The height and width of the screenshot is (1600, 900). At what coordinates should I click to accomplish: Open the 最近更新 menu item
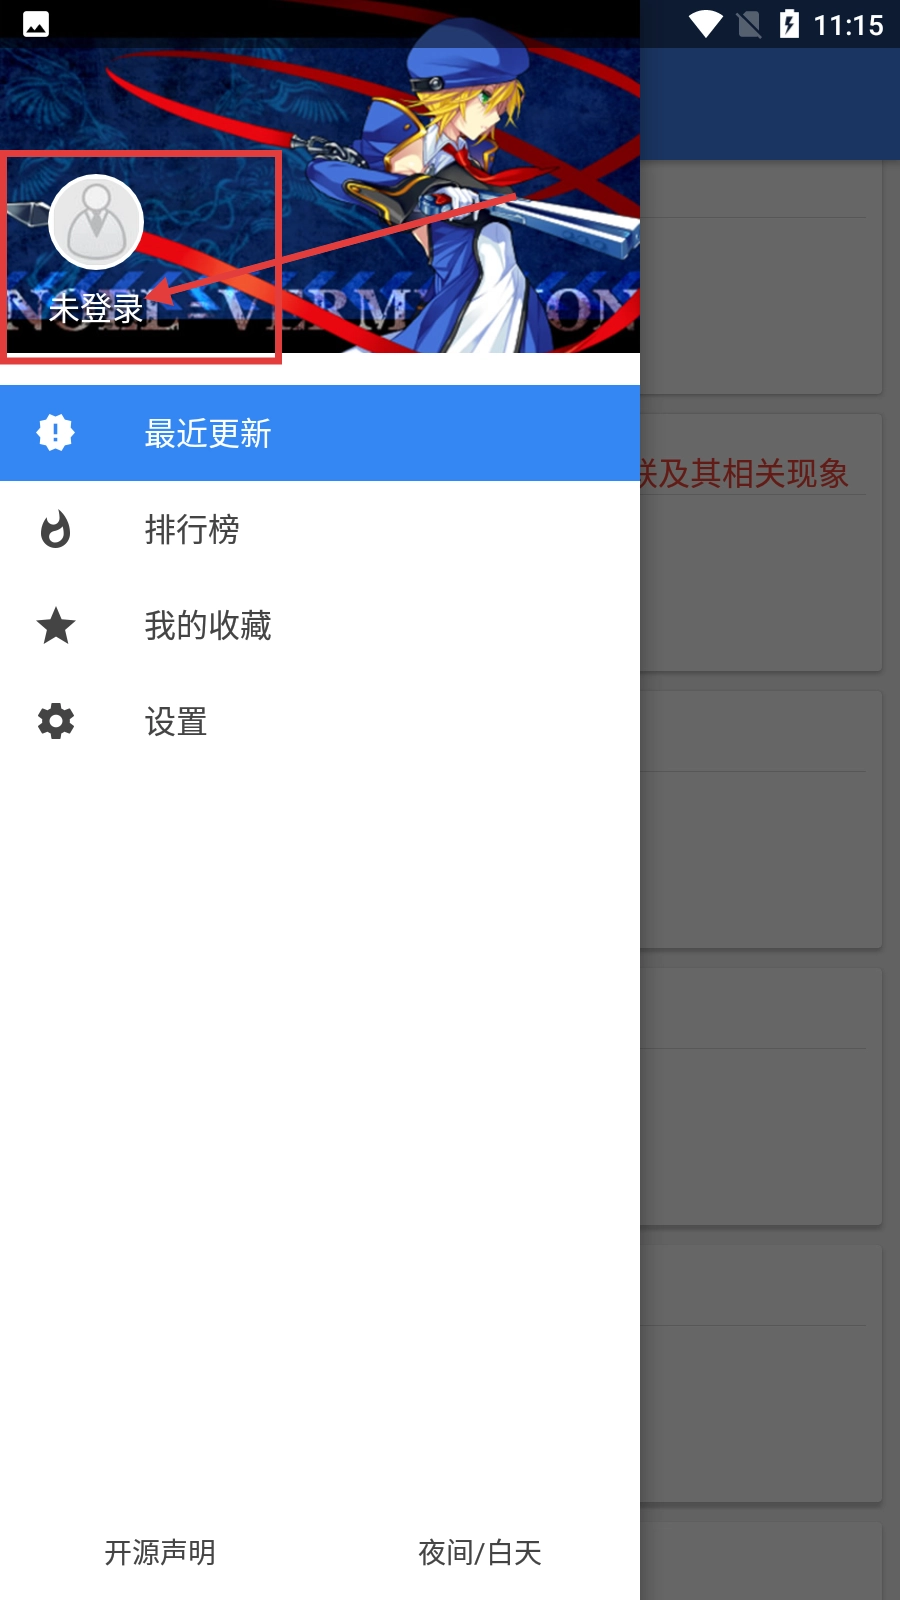point(320,433)
